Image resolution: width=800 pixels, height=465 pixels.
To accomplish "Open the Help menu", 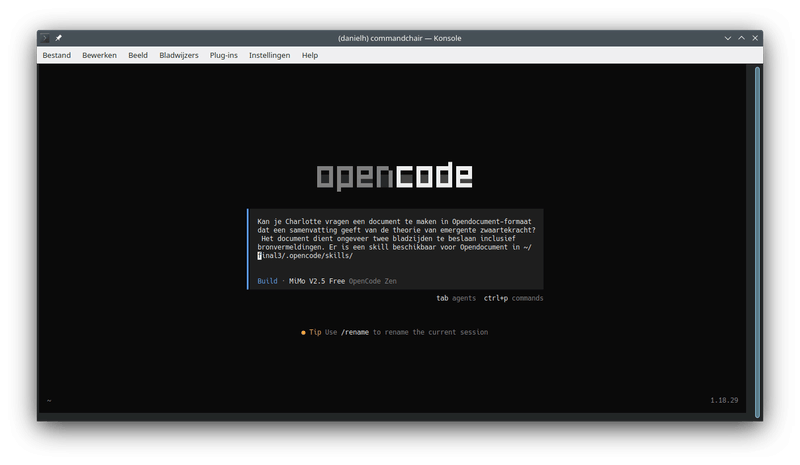I will click(310, 55).
